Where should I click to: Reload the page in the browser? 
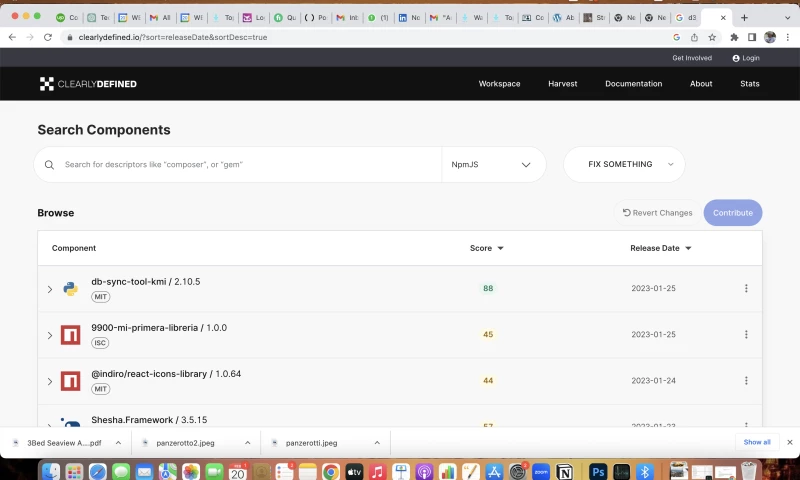pyautogui.click(x=48, y=37)
